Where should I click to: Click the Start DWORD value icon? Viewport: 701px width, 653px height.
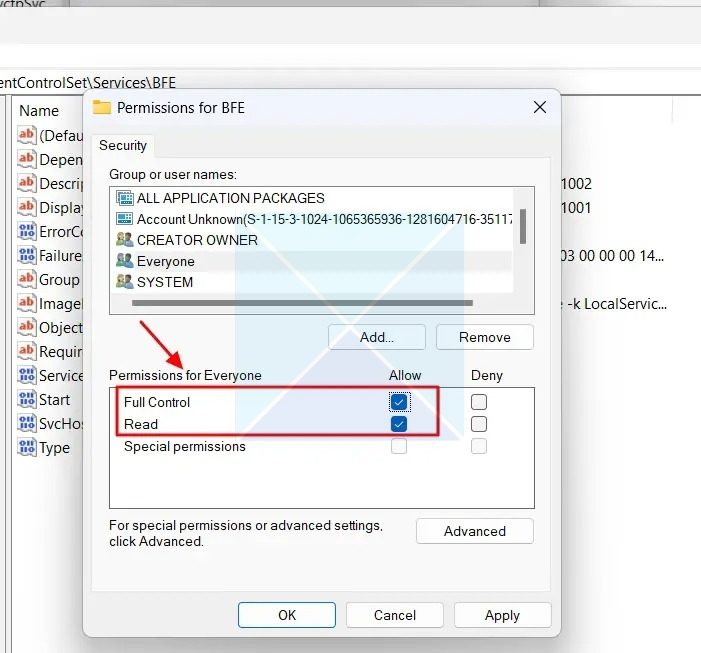click(27, 399)
